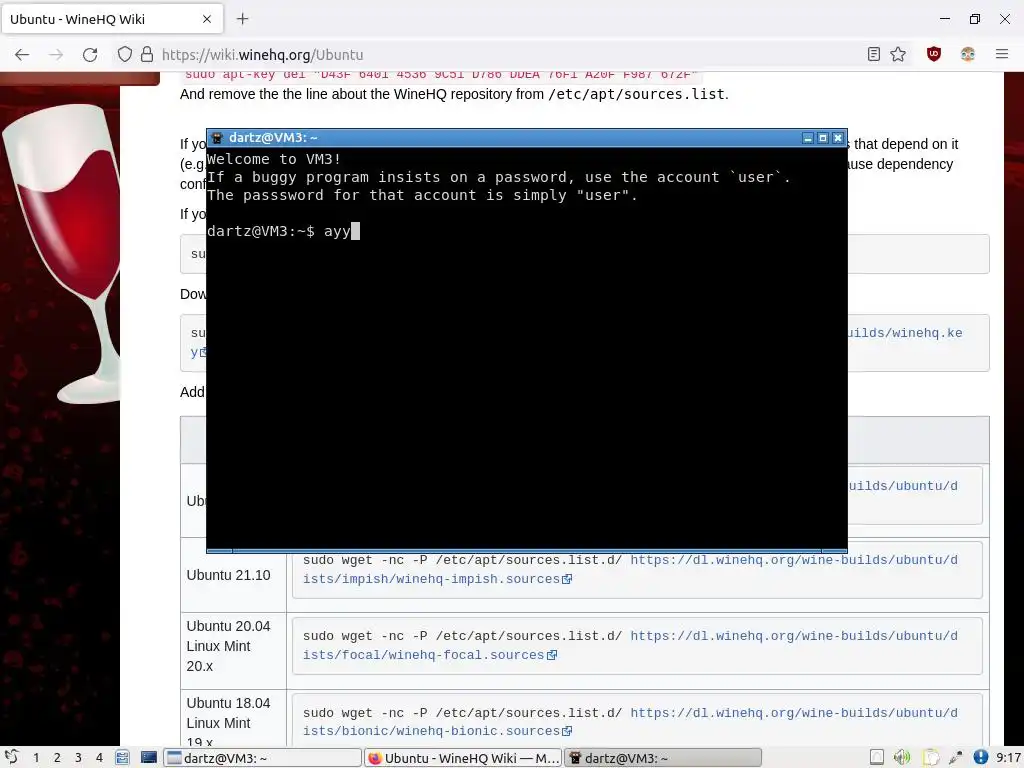This screenshot has width=1024, height=768.
Task: Click the 'Ubuntu 21.10' table cell
Action: coord(233,575)
